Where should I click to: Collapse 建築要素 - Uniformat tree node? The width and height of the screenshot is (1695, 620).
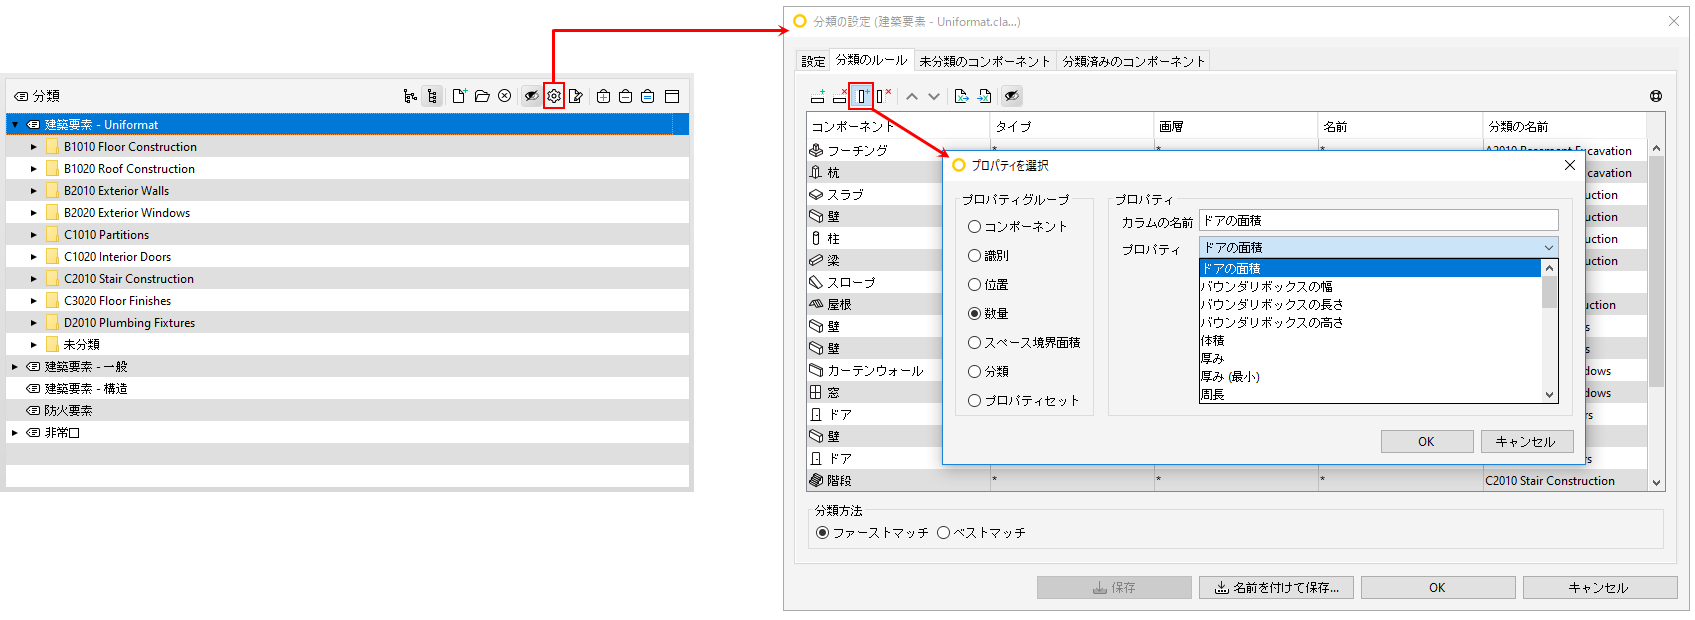point(15,125)
